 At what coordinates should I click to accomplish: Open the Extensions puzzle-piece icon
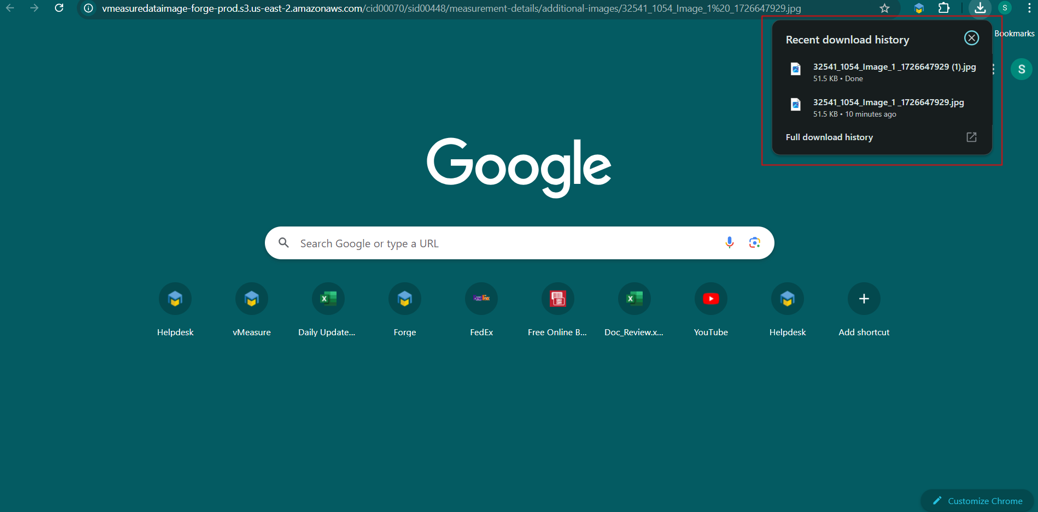[x=944, y=8]
